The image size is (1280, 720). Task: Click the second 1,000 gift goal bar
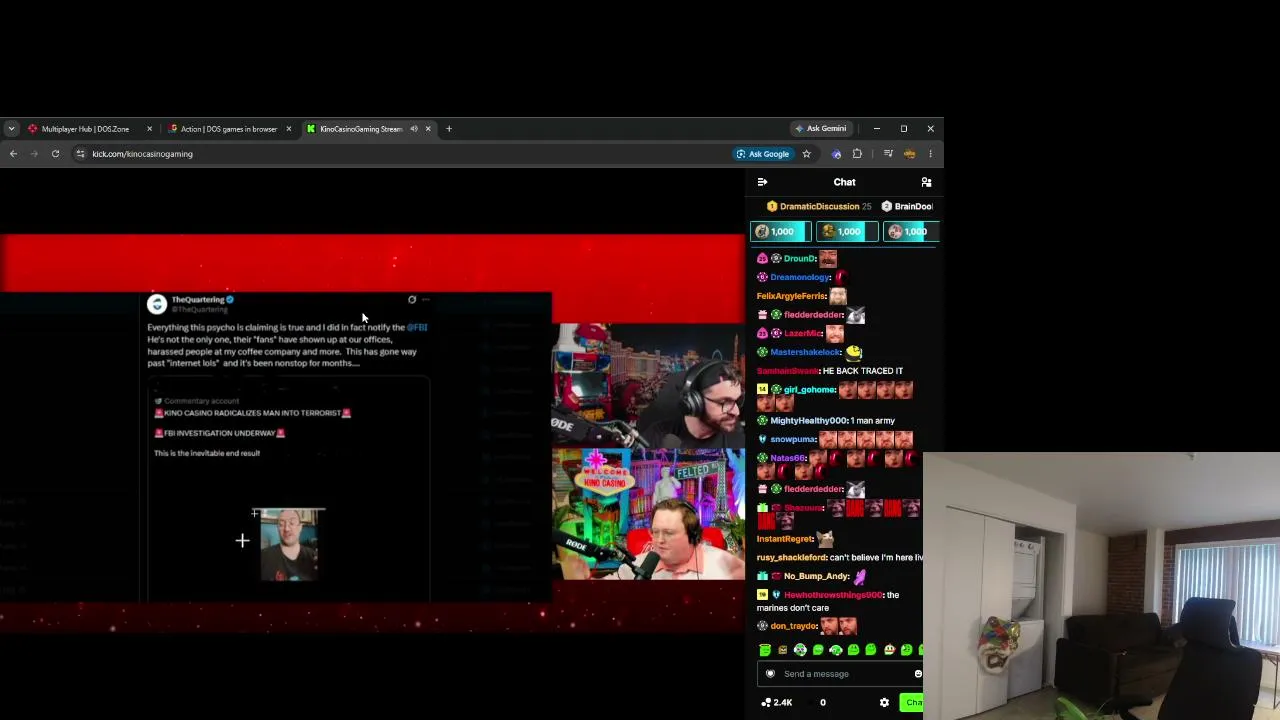pos(846,232)
